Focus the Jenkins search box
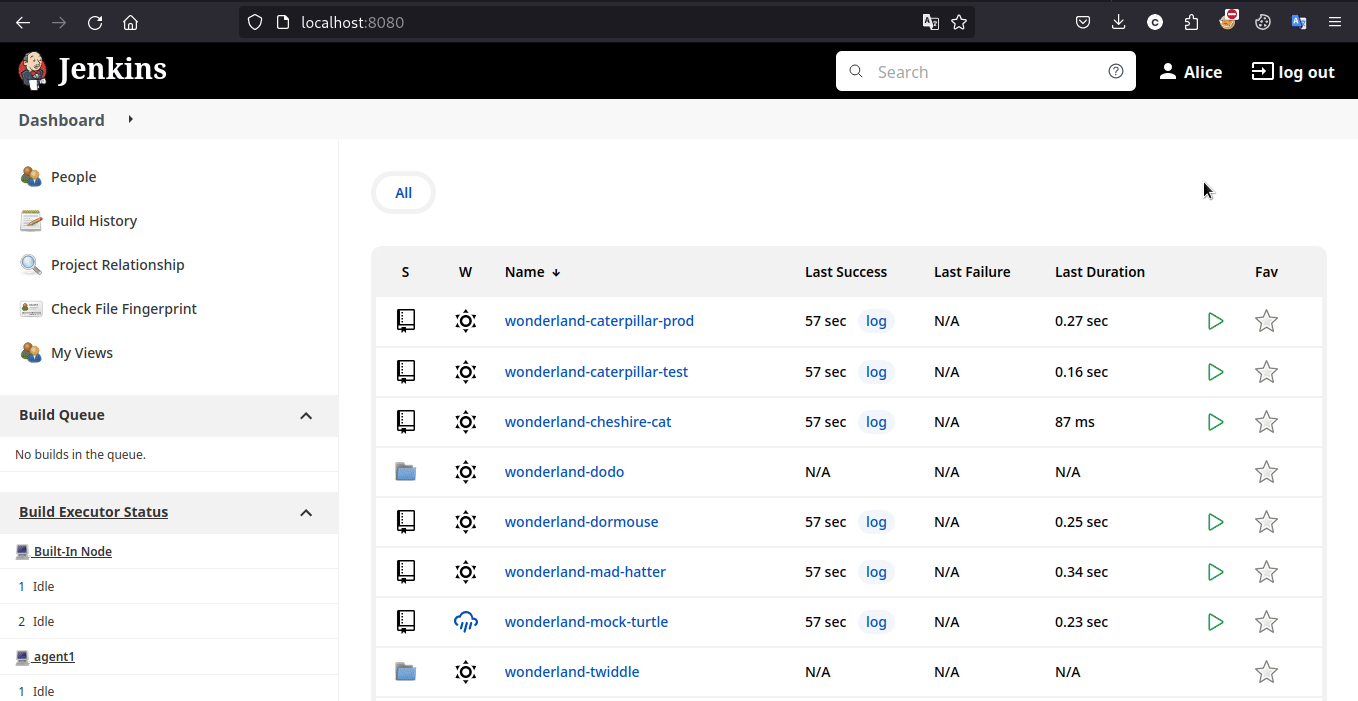Image resolution: width=1358 pixels, height=701 pixels. (985, 72)
